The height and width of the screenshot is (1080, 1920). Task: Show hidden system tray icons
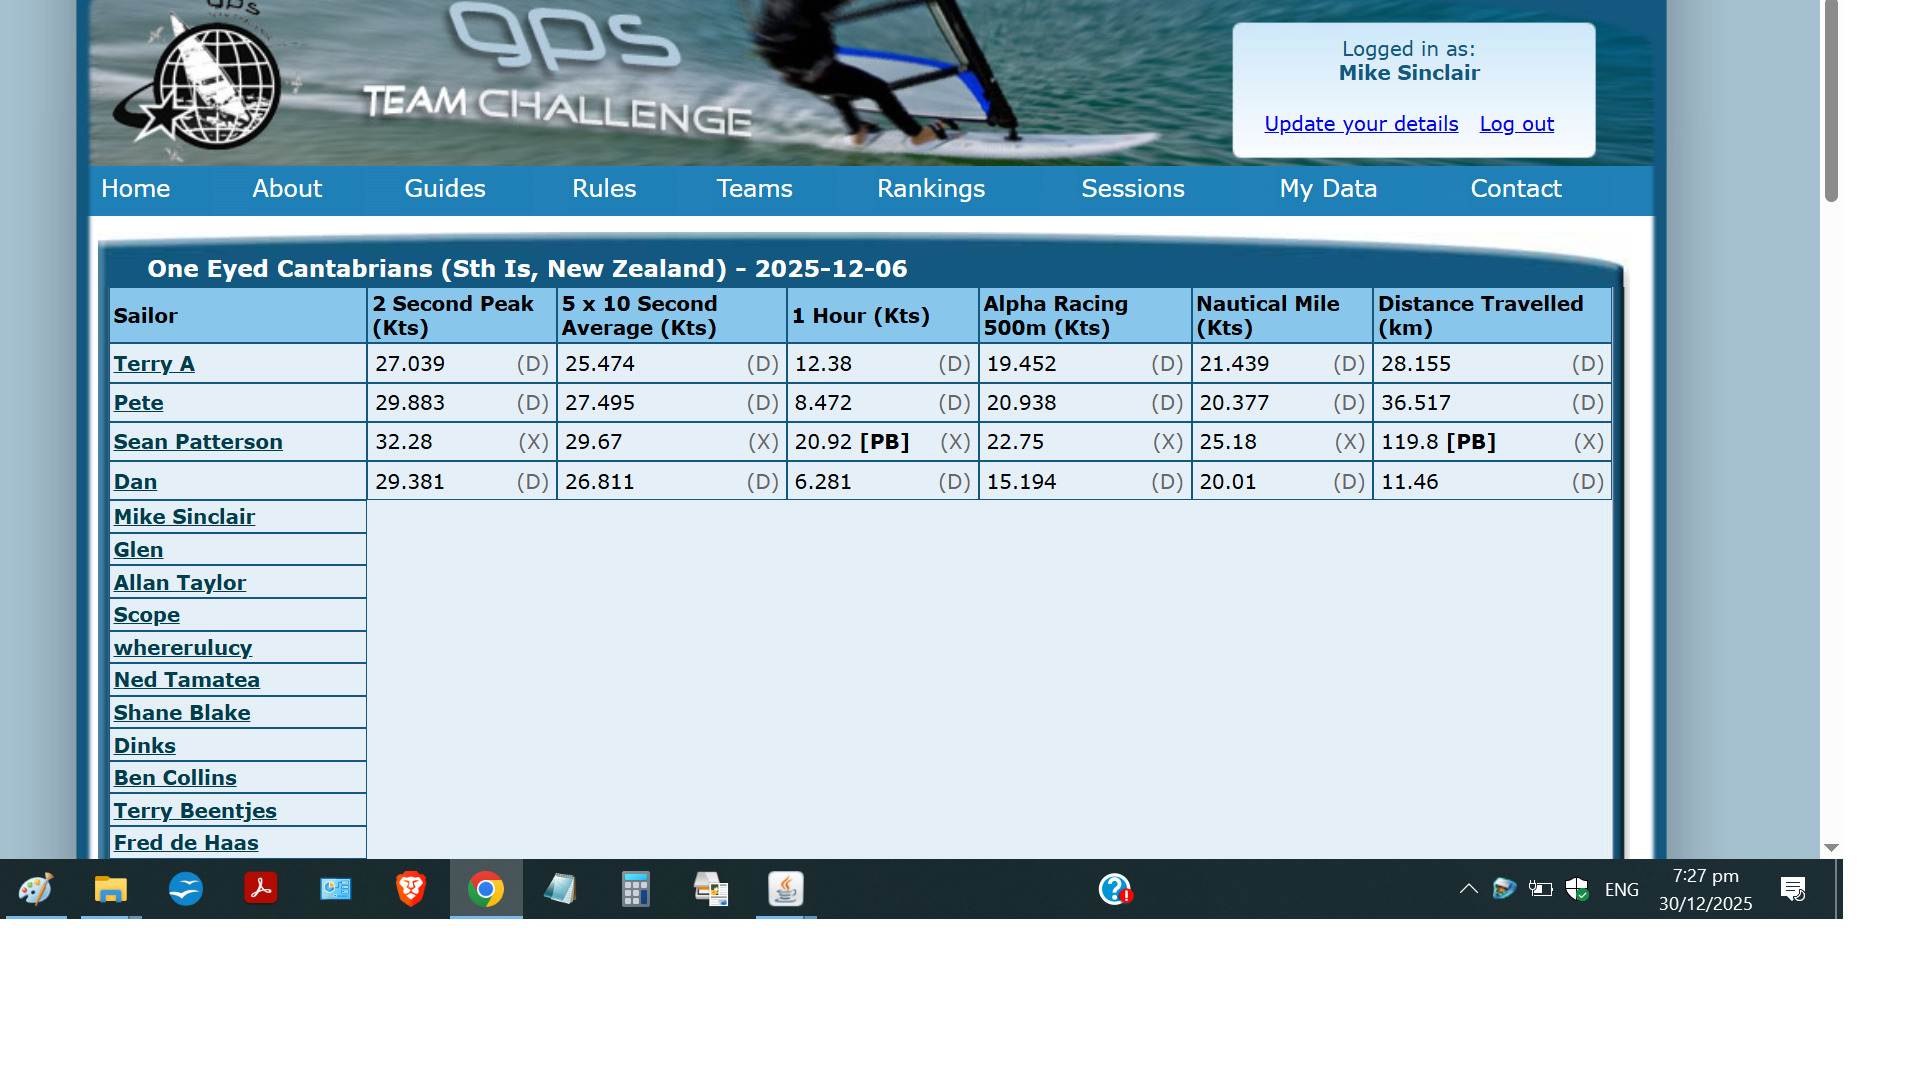pyautogui.click(x=1468, y=889)
